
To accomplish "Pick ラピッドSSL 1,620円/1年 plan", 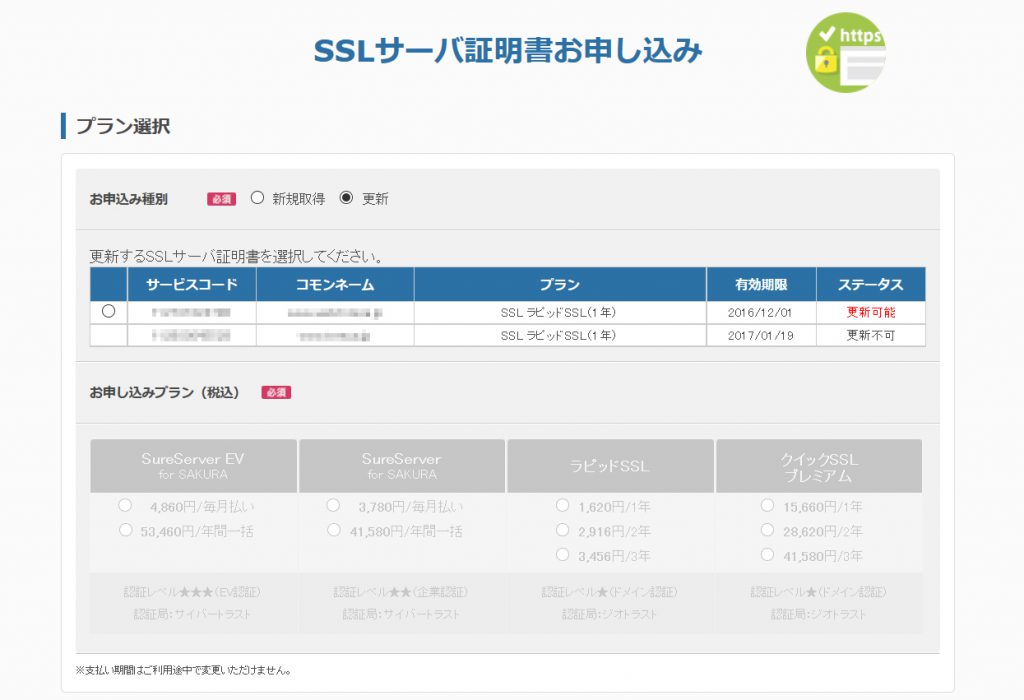I will click(562, 505).
